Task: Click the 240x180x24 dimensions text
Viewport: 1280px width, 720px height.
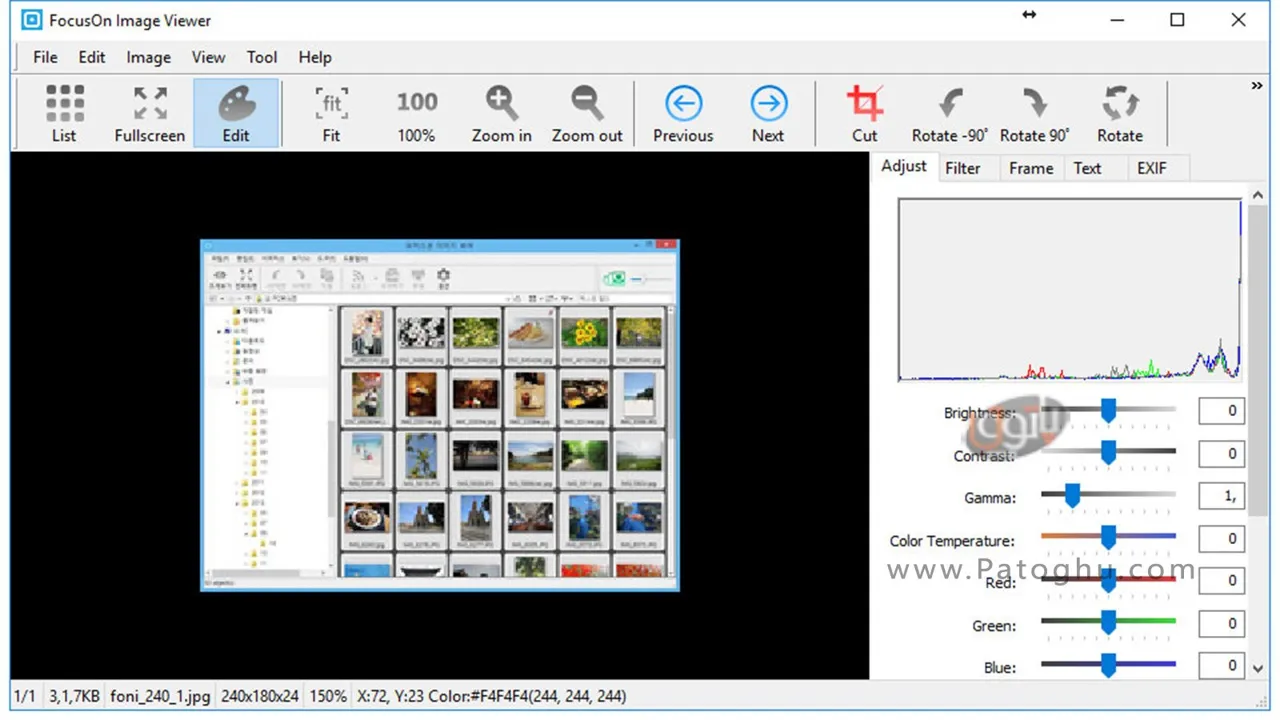Action: coord(260,696)
